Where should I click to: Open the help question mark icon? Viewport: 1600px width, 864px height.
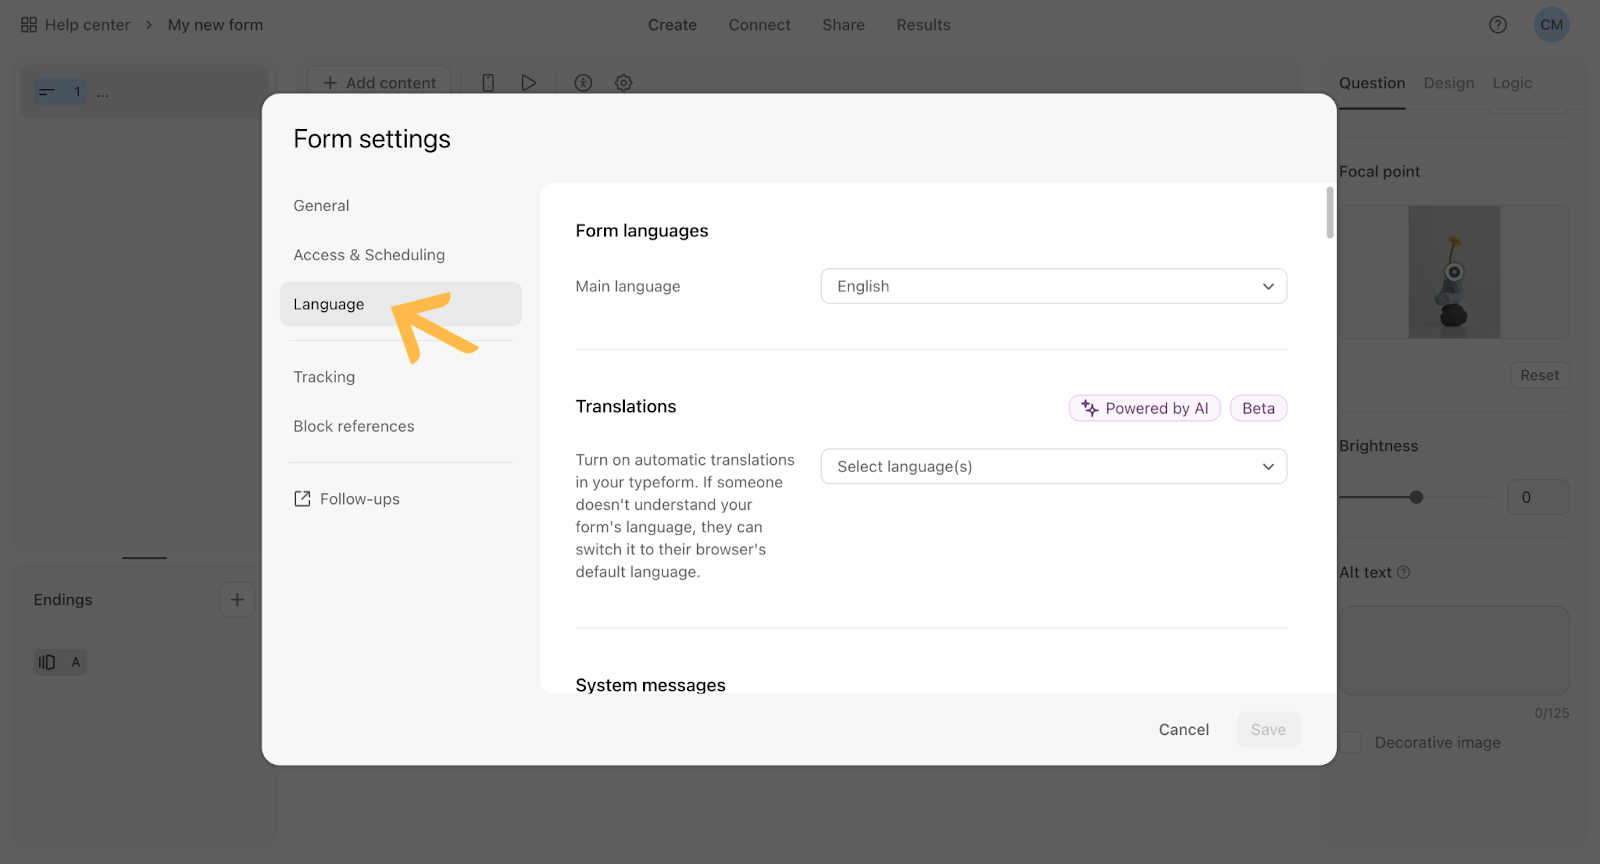[x=1498, y=25]
